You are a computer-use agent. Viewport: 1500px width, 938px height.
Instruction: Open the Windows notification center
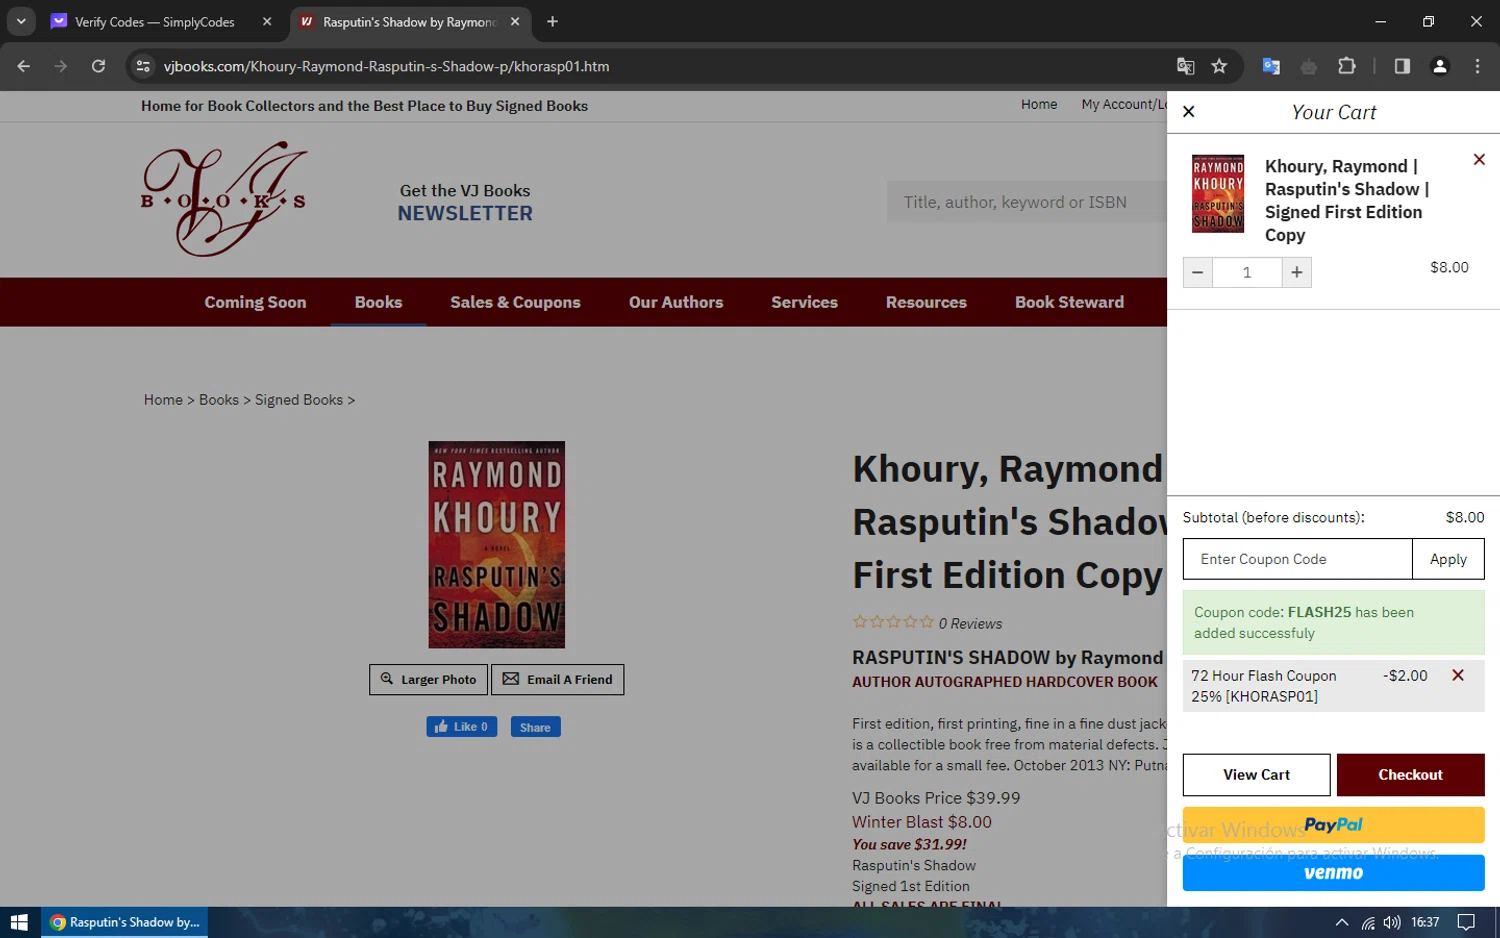pos(1466,922)
